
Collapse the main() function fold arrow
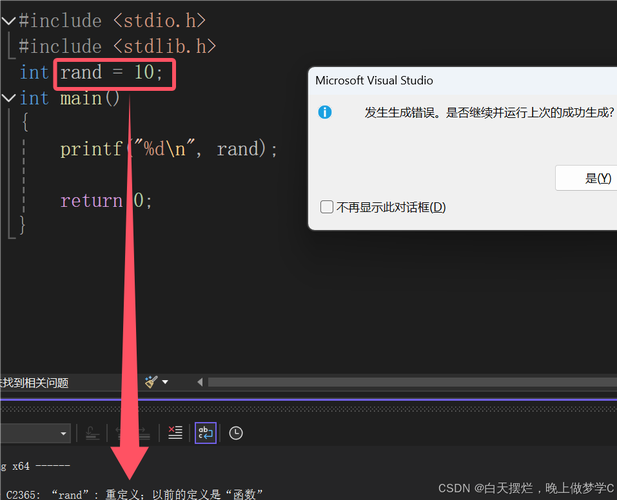tap(9, 98)
